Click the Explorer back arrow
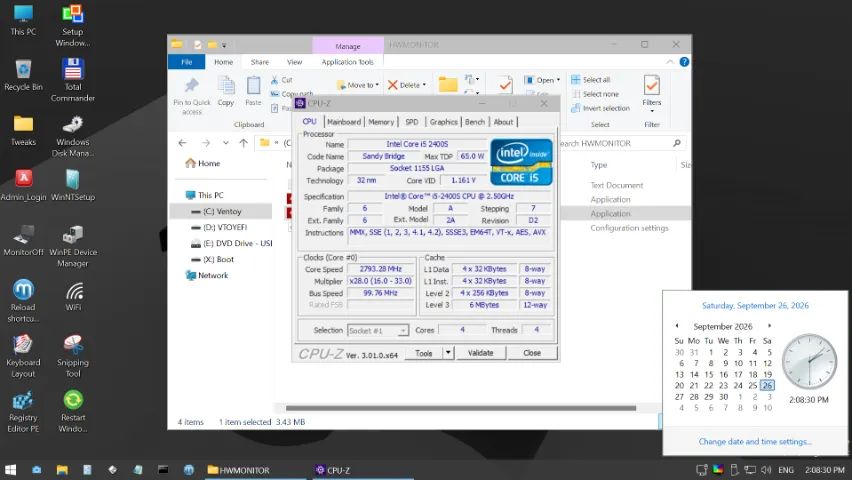Screen dimensions: 852x480 183,143
